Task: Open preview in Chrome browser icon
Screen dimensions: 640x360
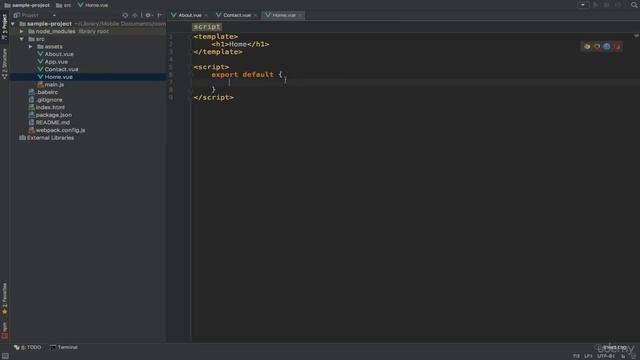Action: pos(587,47)
